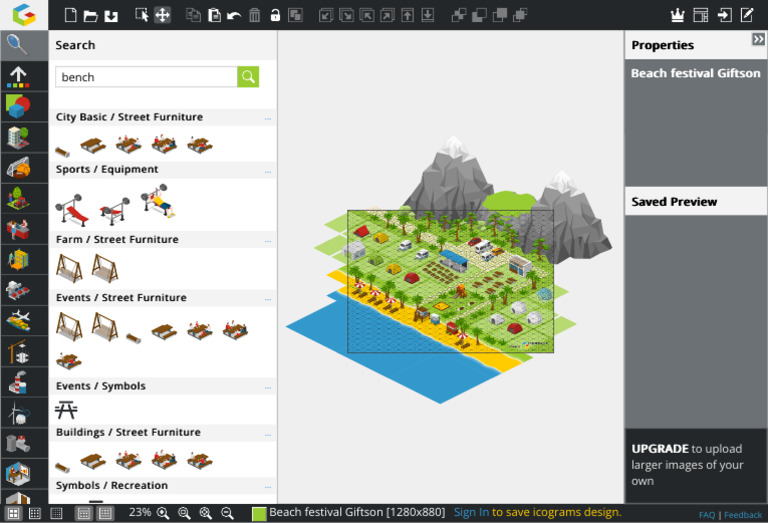Click the paste clipboard icon
The image size is (768, 523).
[x=214, y=15]
